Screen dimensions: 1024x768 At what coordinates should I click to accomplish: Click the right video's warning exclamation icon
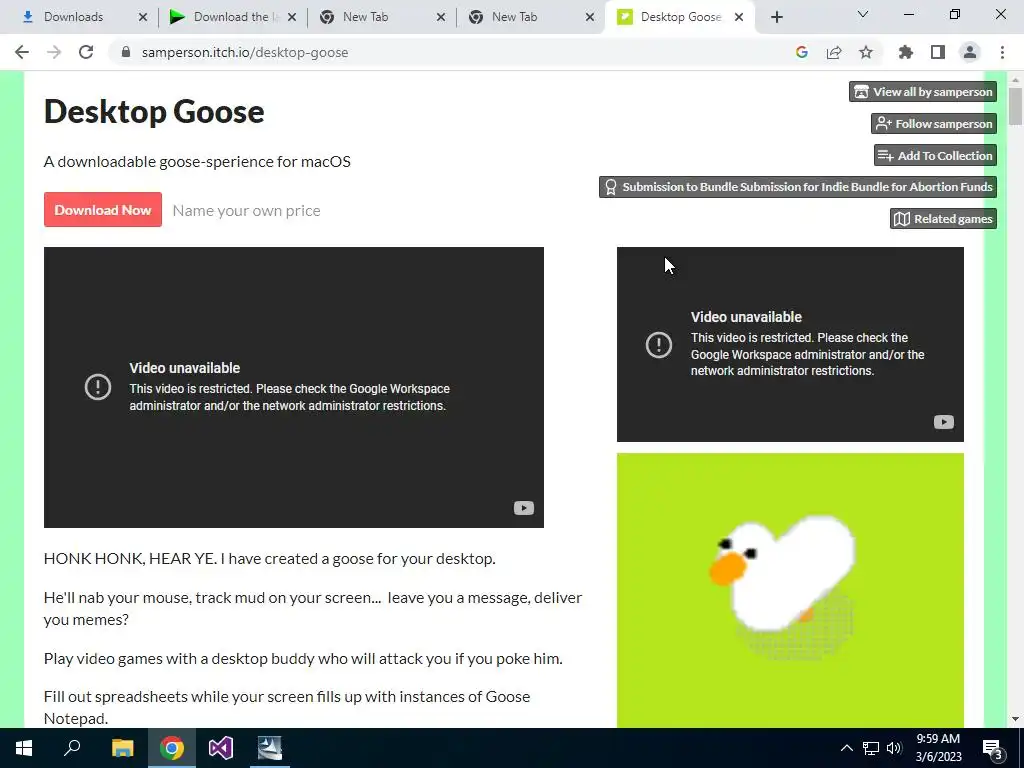(x=659, y=344)
